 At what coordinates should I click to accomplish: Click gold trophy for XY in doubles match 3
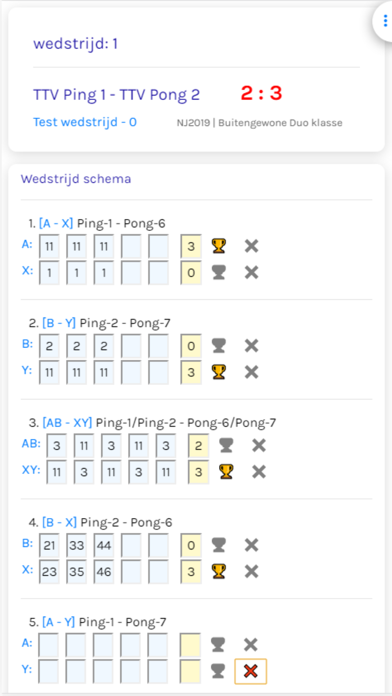pyautogui.click(x=226, y=471)
